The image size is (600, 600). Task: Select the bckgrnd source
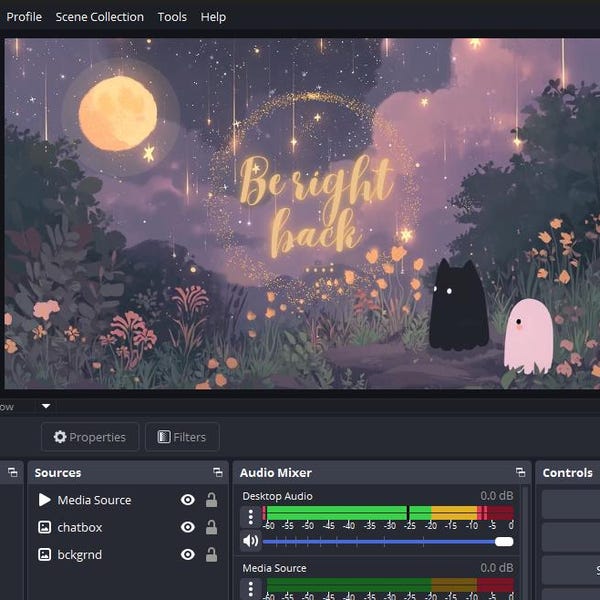click(128, 554)
